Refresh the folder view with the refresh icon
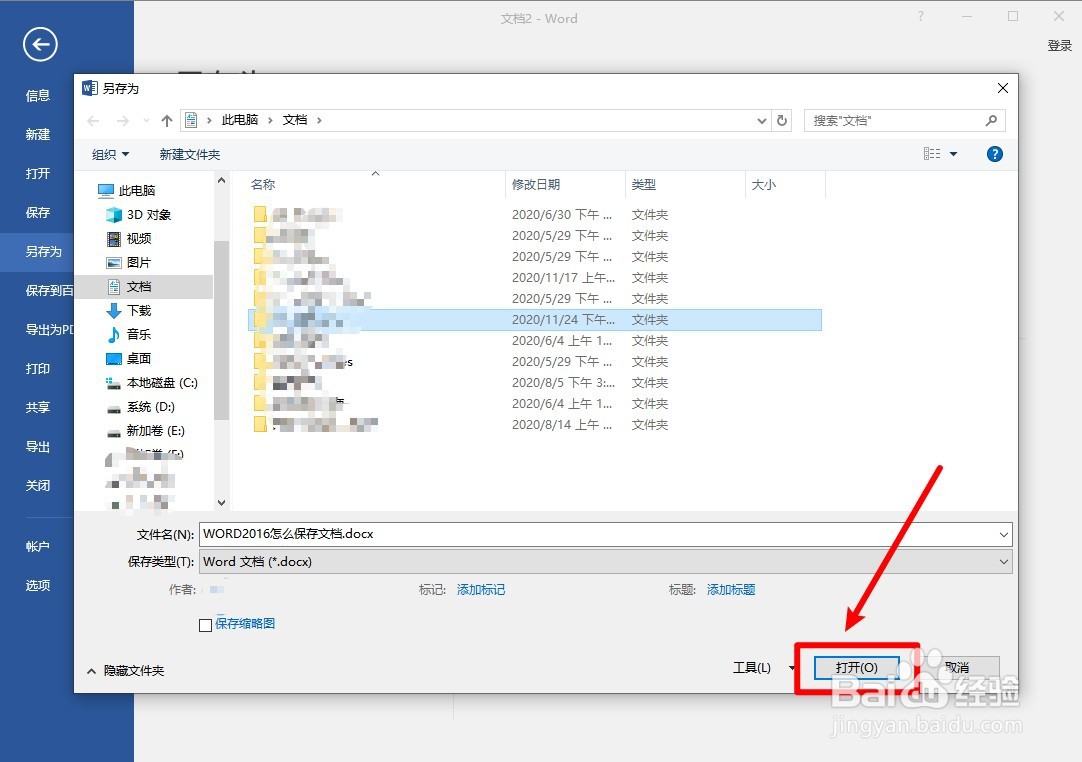The image size is (1082, 762). [x=783, y=120]
